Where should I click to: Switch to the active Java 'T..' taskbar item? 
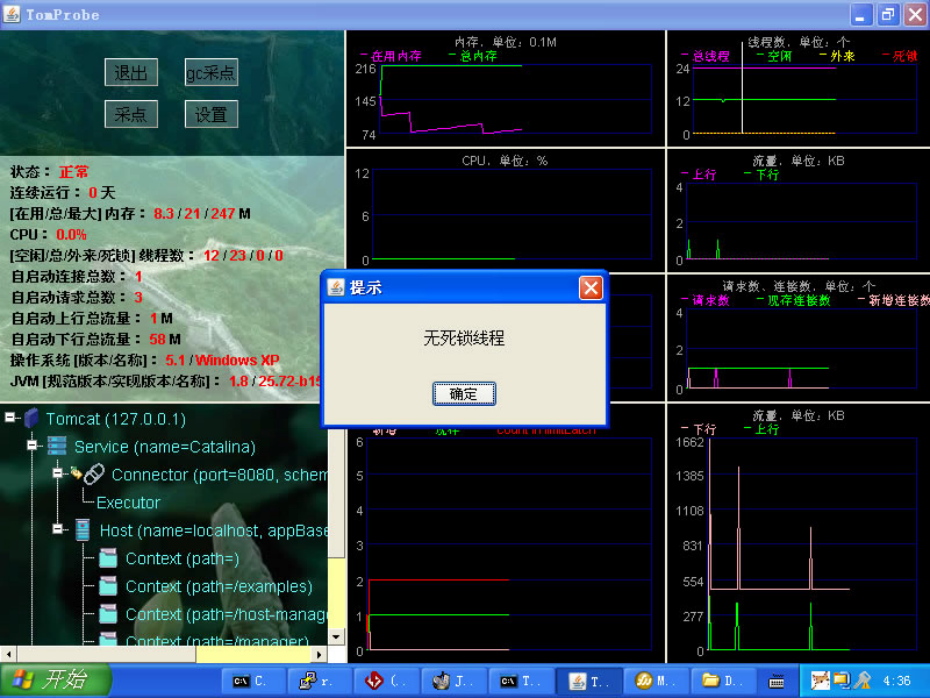coord(588,681)
